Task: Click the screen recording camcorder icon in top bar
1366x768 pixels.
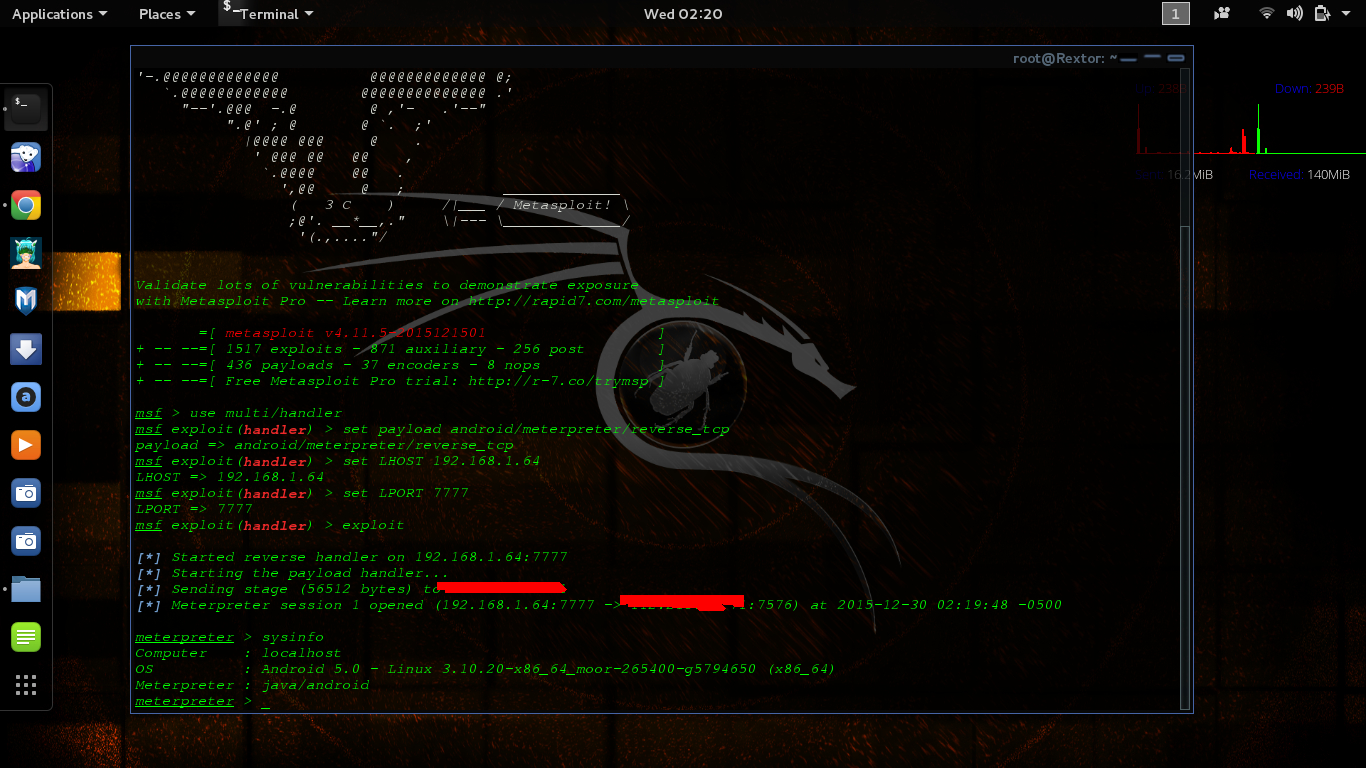Action: coord(1222,13)
